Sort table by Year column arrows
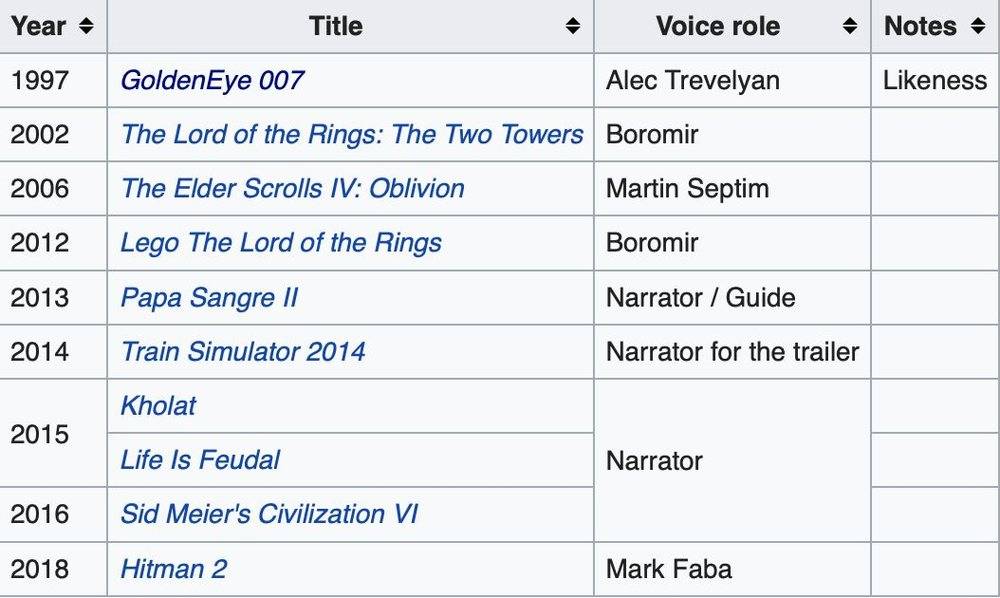Viewport: 1000px width, 598px height. click(86, 26)
